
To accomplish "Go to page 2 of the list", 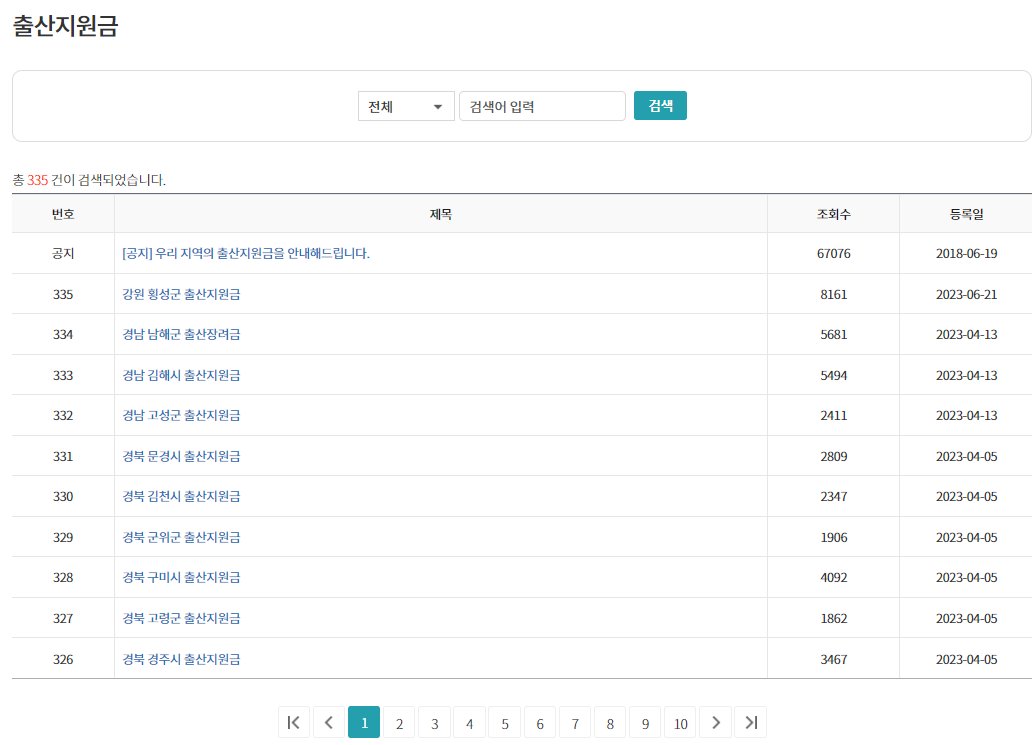I will coord(399,721).
